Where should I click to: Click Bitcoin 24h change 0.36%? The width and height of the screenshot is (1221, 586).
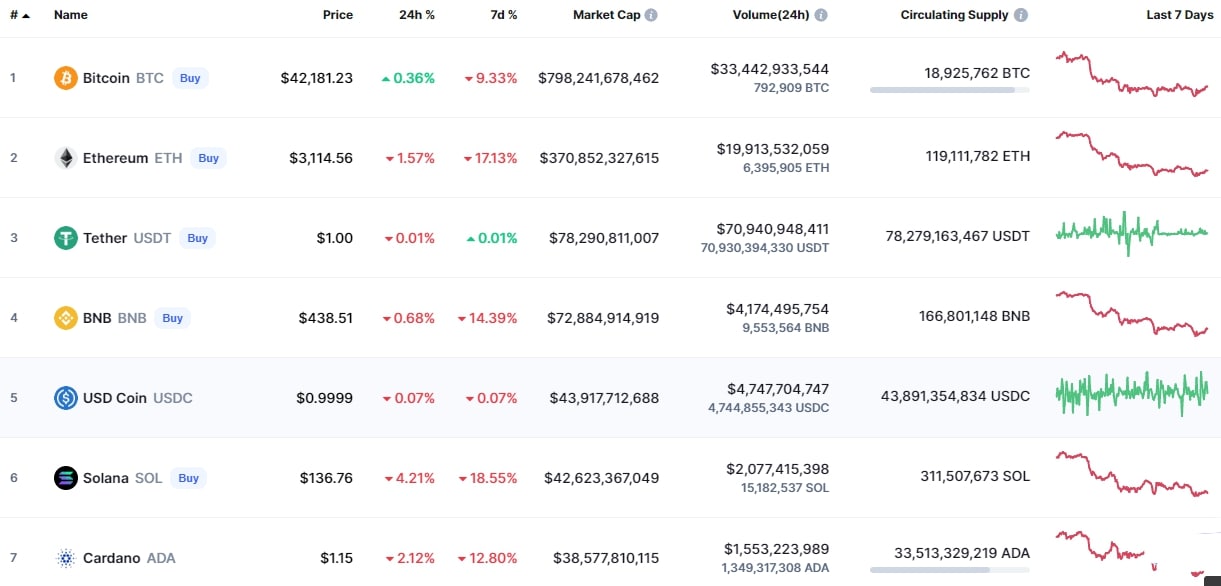(408, 78)
